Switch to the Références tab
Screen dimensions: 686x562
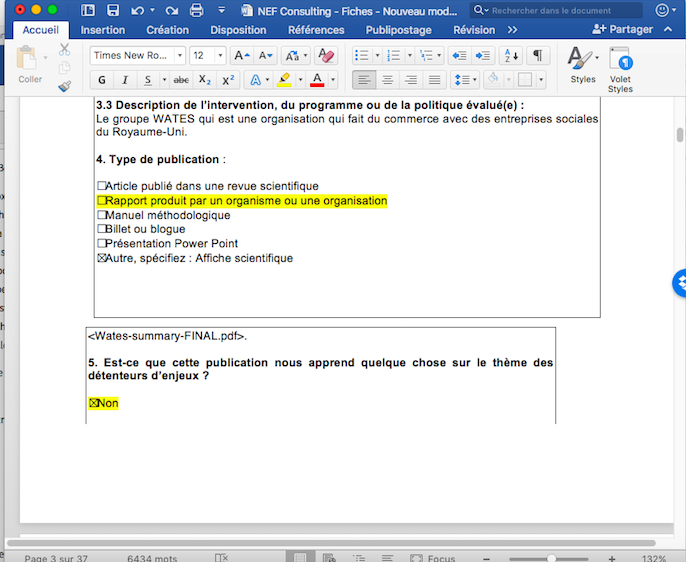(x=316, y=30)
